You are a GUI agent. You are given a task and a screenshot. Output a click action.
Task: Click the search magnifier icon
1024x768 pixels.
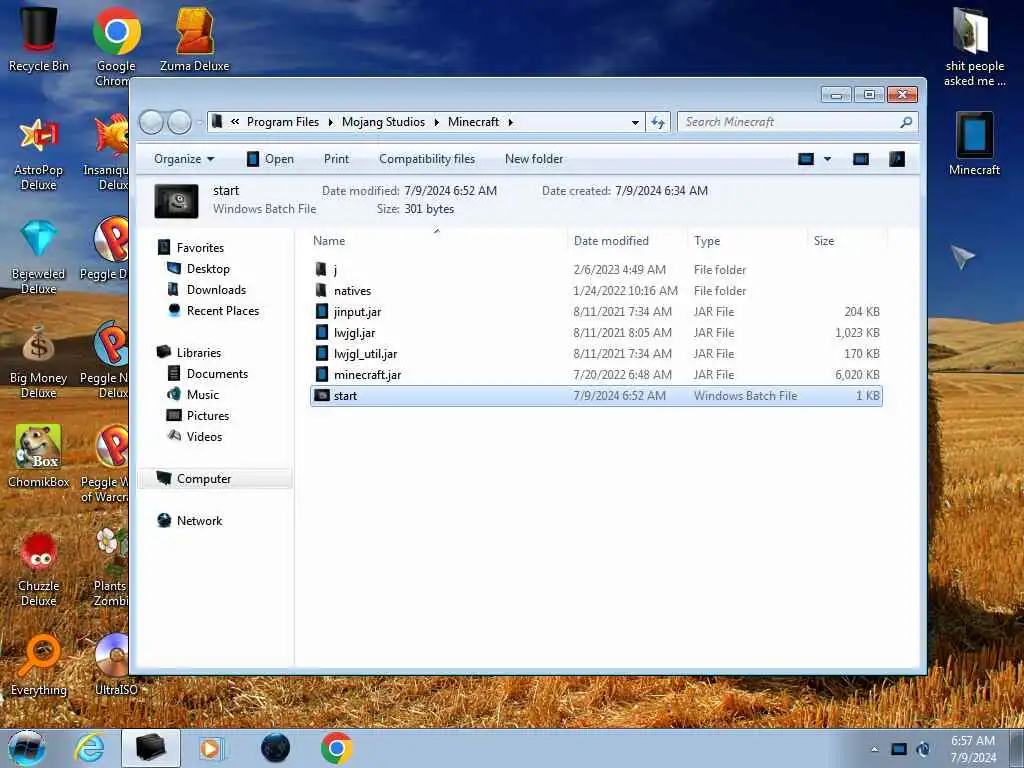coord(906,122)
